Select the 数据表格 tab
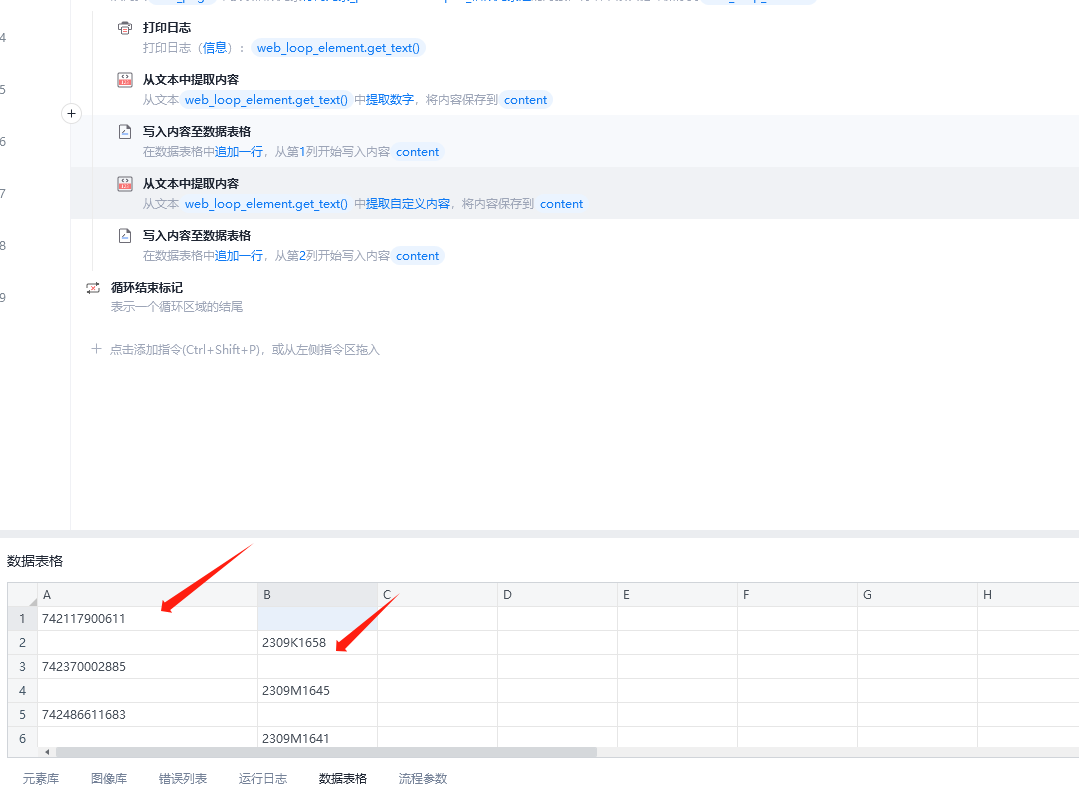1079x791 pixels. [343, 779]
